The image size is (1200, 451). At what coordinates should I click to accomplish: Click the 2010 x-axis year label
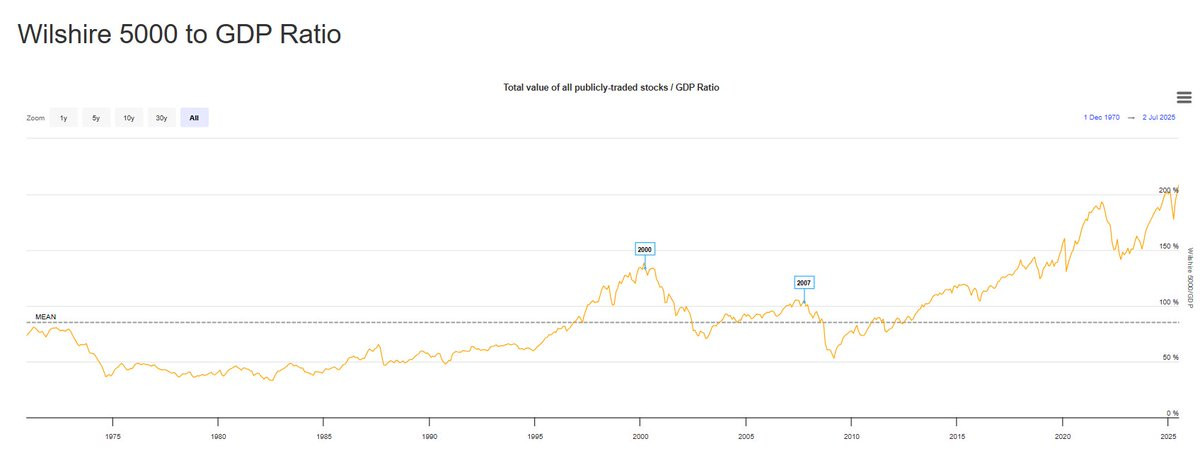(851, 437)
